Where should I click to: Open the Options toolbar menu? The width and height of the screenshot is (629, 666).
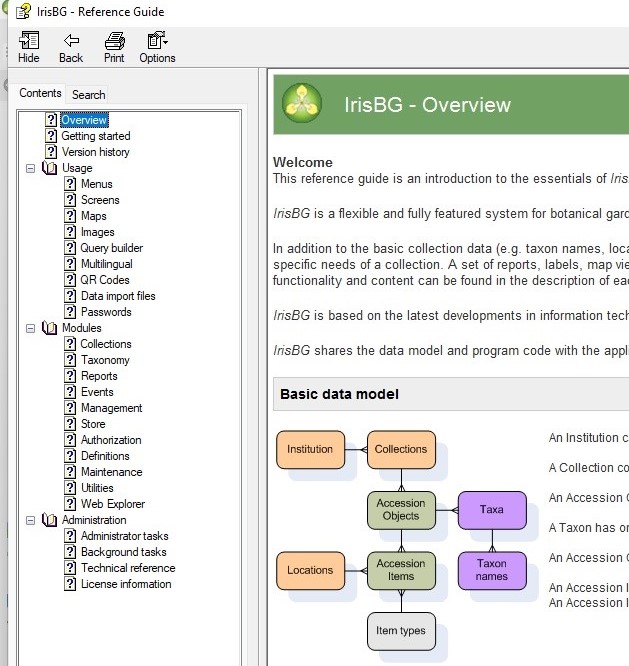click(x=157, y=41)
